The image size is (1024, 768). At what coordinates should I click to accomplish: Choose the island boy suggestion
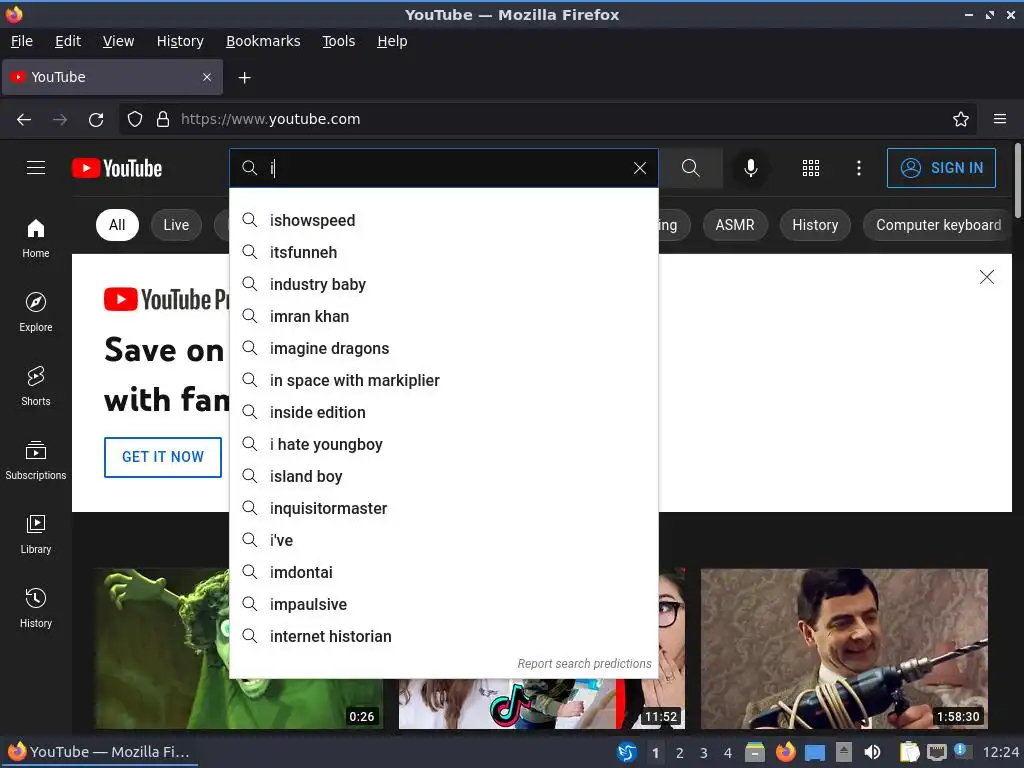[x=444, y=476]
